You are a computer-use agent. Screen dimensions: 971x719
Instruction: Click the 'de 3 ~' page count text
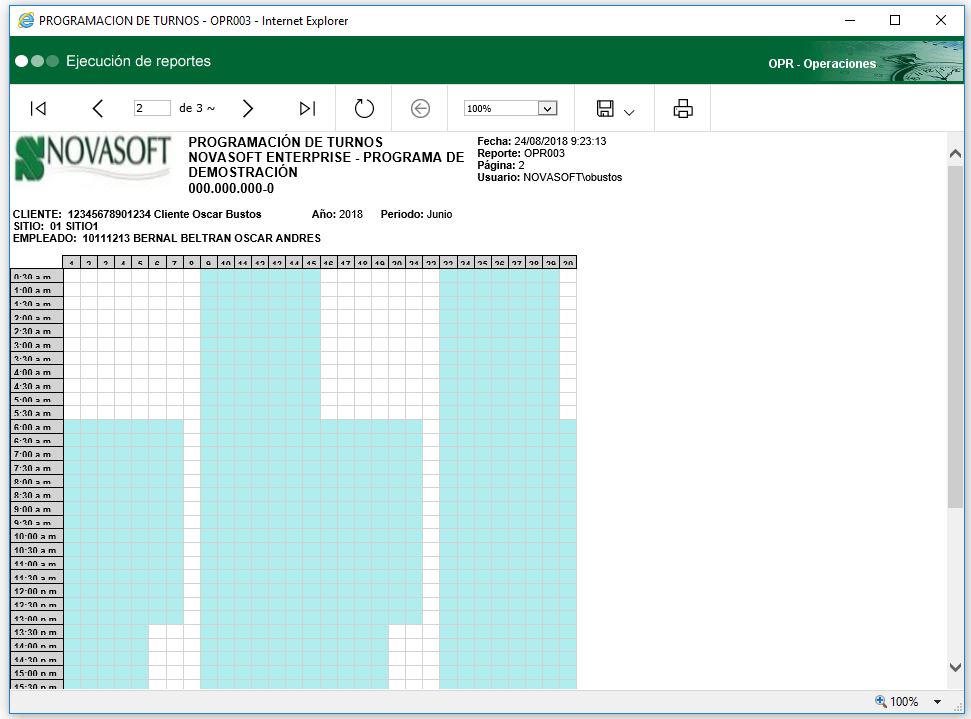pyautogui.click(x=197, y=108)
